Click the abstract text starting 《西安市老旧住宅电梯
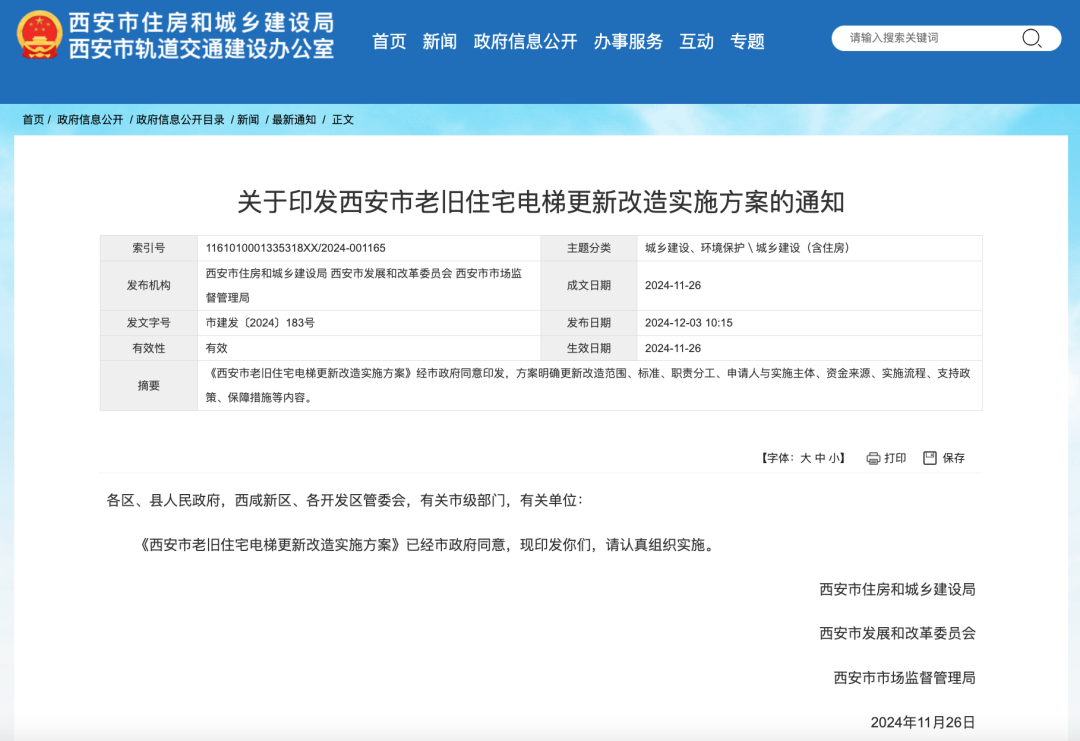Image resolution: width=1080 pixels, height=741 pixels. pyautogui.click(x=588, y=385)
